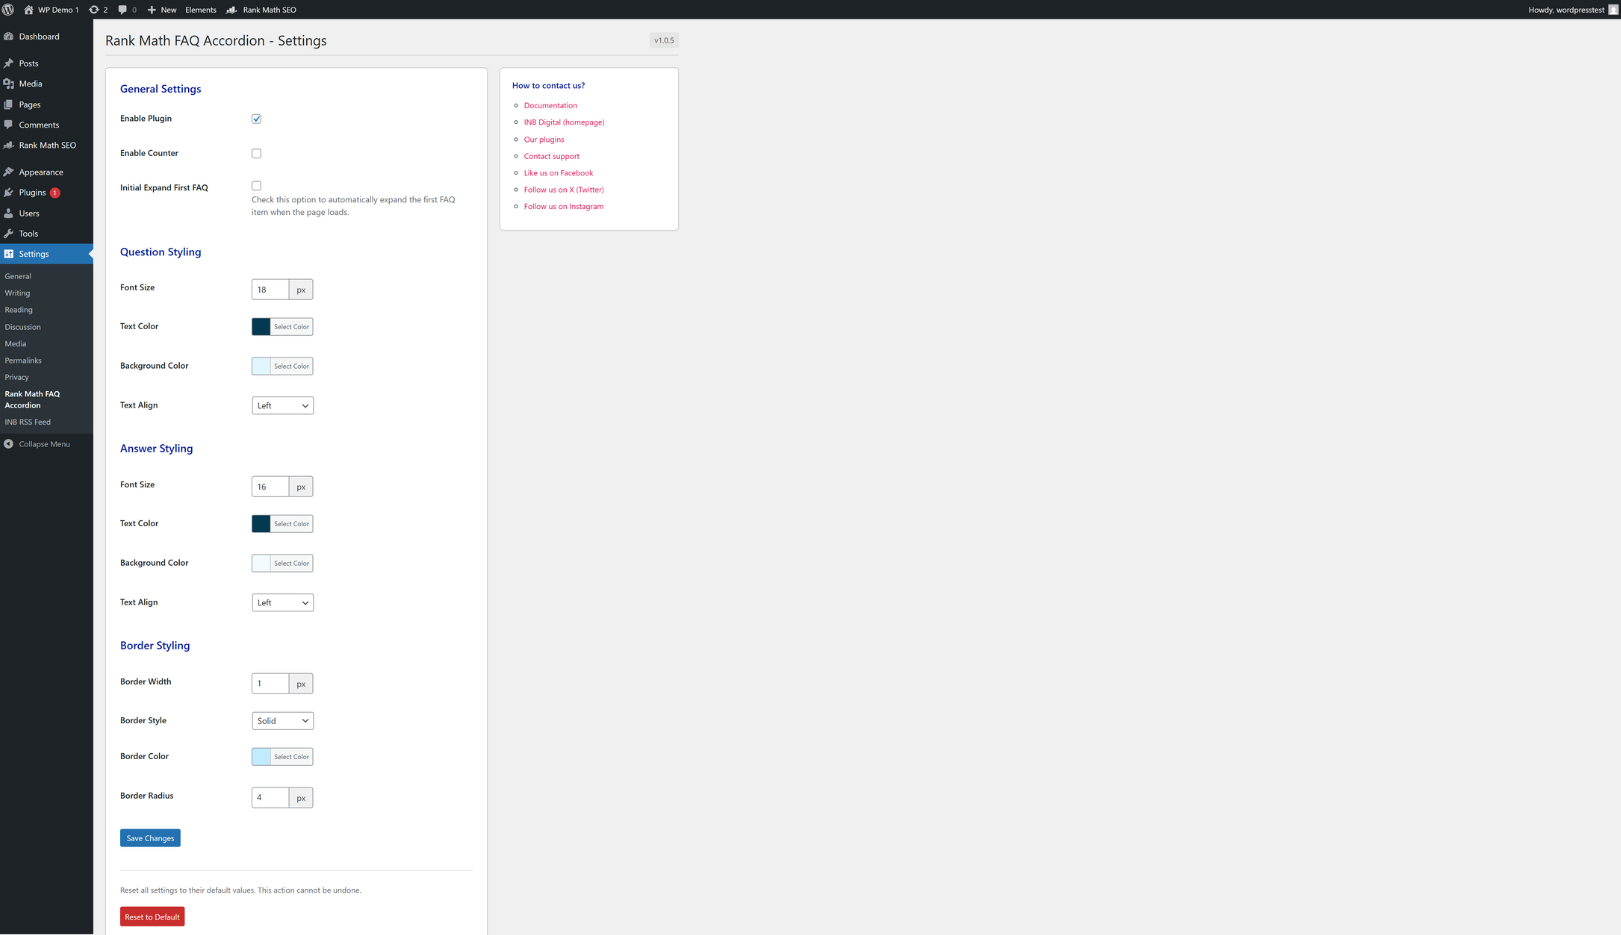Open the Our plugins link
The height and width of the screenshot is (935, 1621).
544,139
